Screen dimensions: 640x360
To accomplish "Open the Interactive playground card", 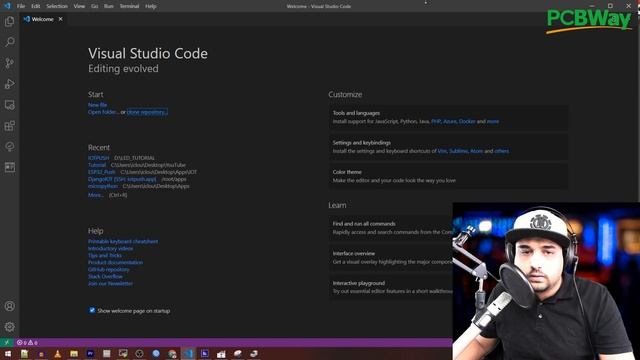I will pyautogui.click(x=391, y=287).
